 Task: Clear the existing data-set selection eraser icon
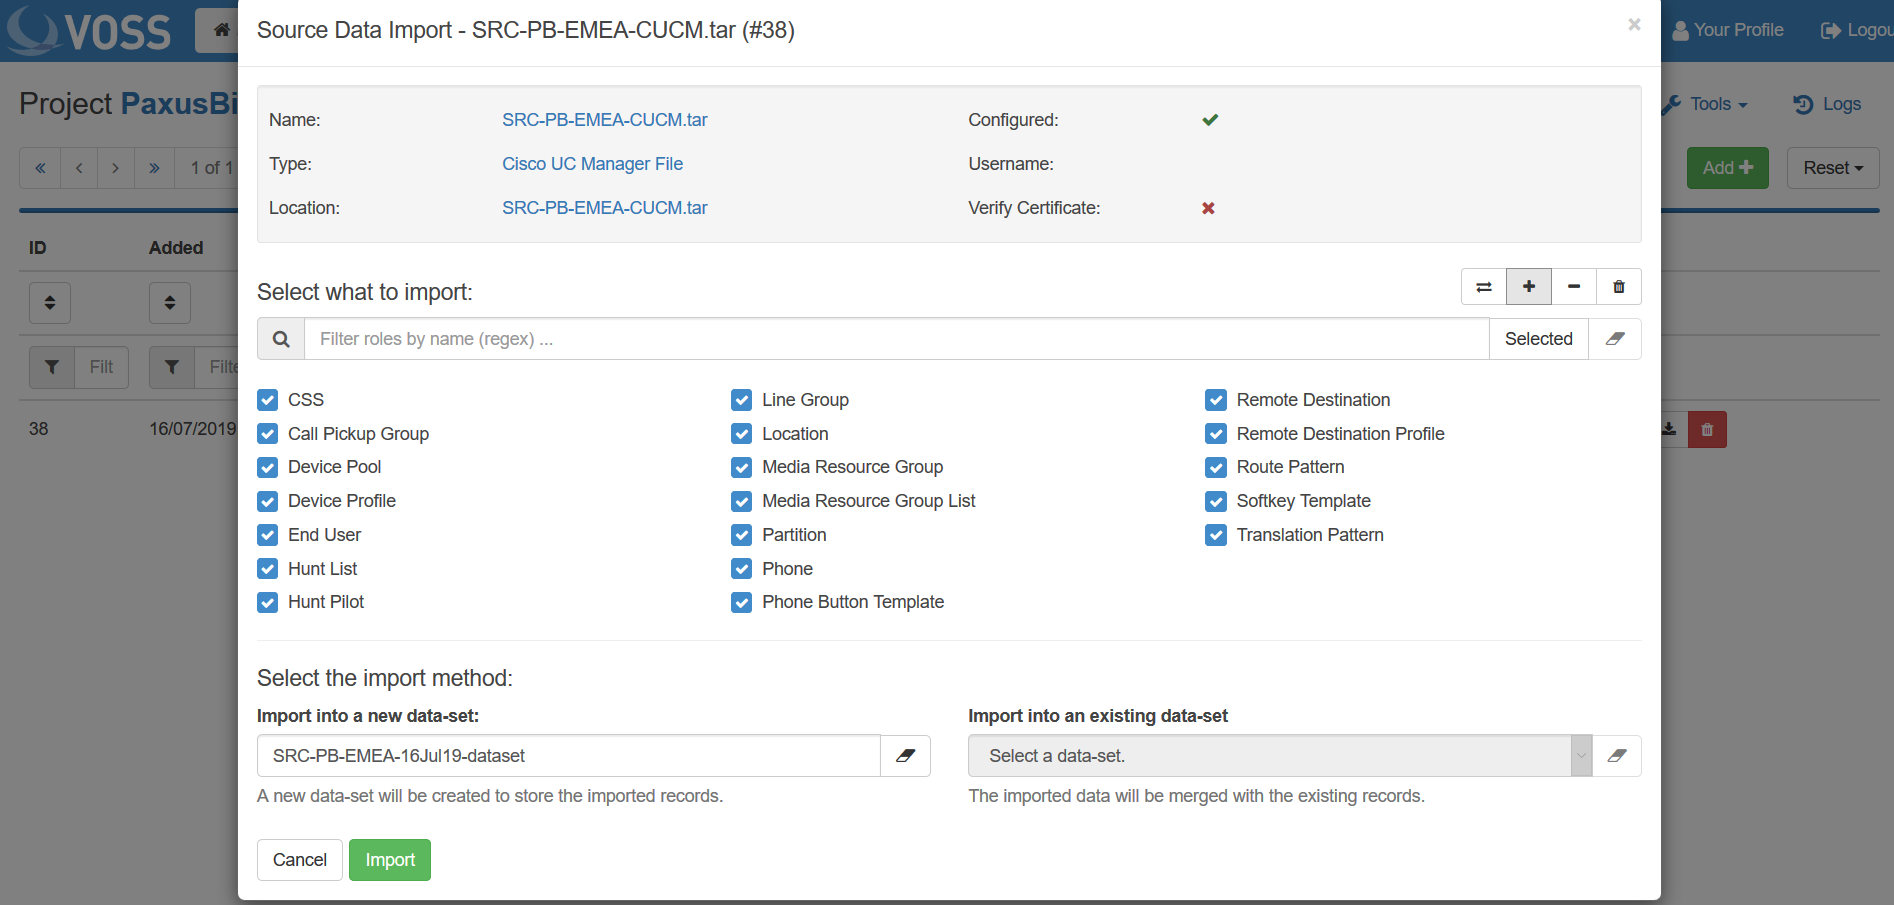point(1617,756)
